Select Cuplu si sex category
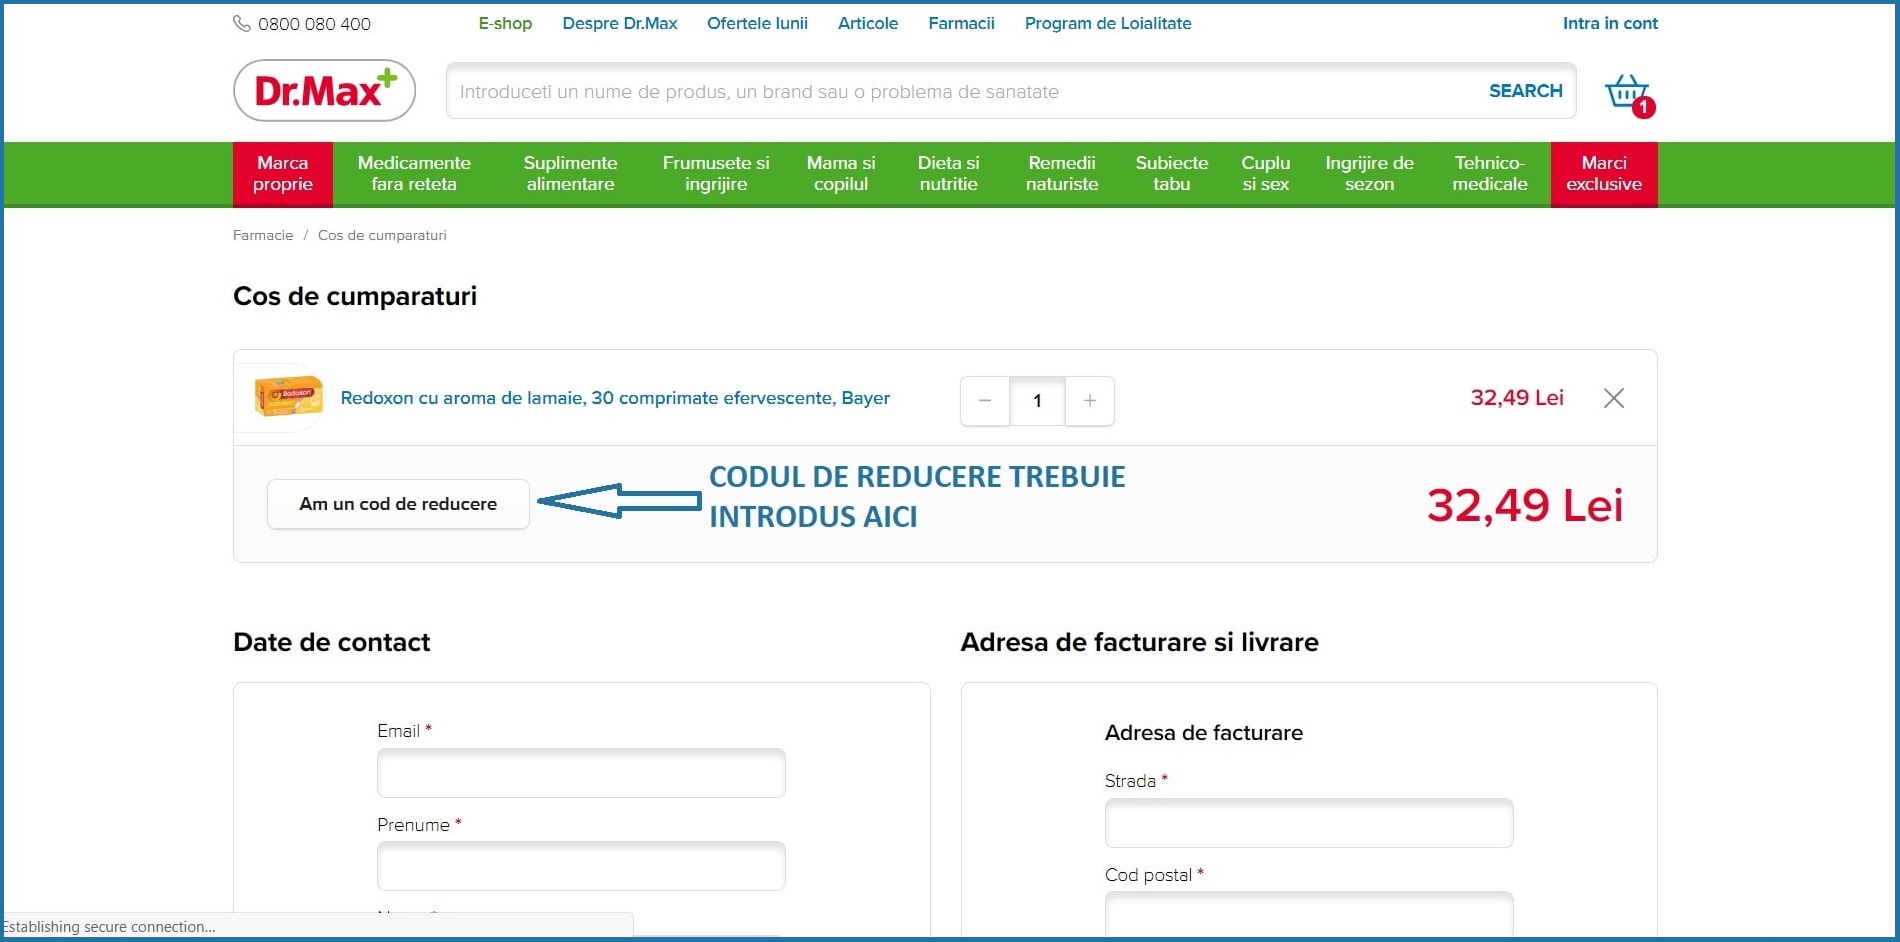Viewport: 1900px width, 942px height. (x=1266, y=174)
